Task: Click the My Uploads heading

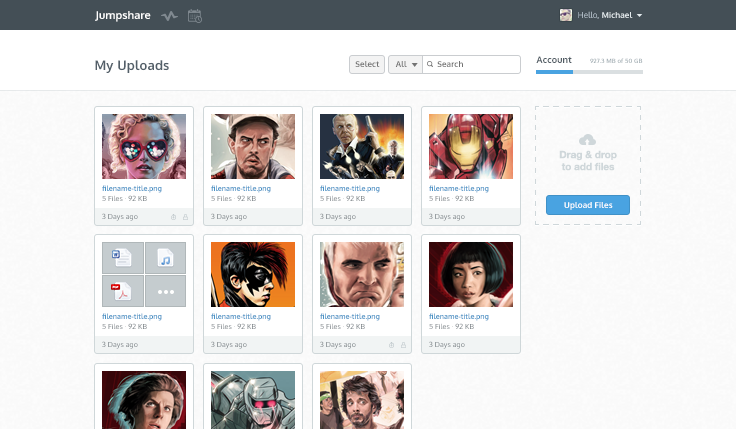Action: click(x=132, y=65)
